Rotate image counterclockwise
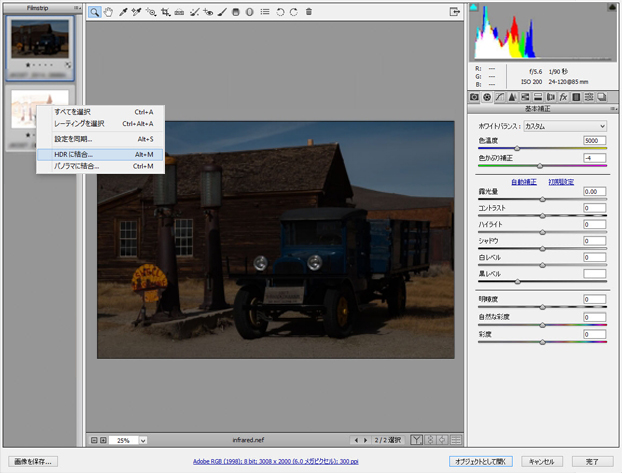622x473 pixels. [x=280, y=12]
